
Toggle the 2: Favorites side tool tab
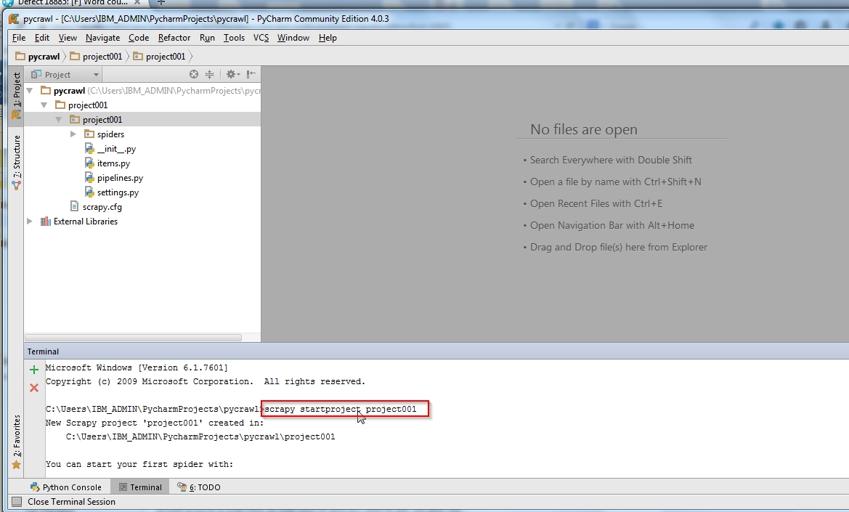click(16, 442)
